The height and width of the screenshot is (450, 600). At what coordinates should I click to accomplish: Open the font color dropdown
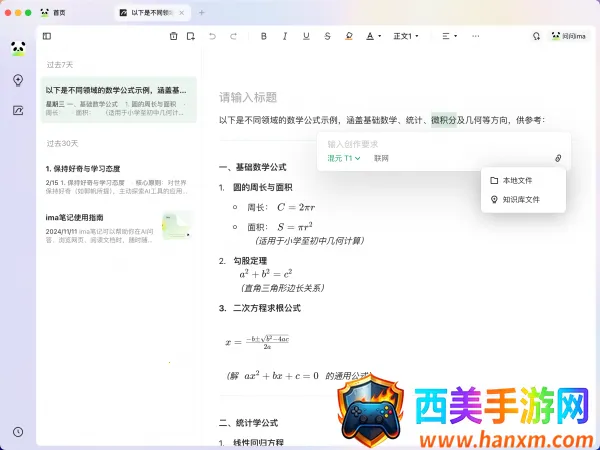[373, 36]
